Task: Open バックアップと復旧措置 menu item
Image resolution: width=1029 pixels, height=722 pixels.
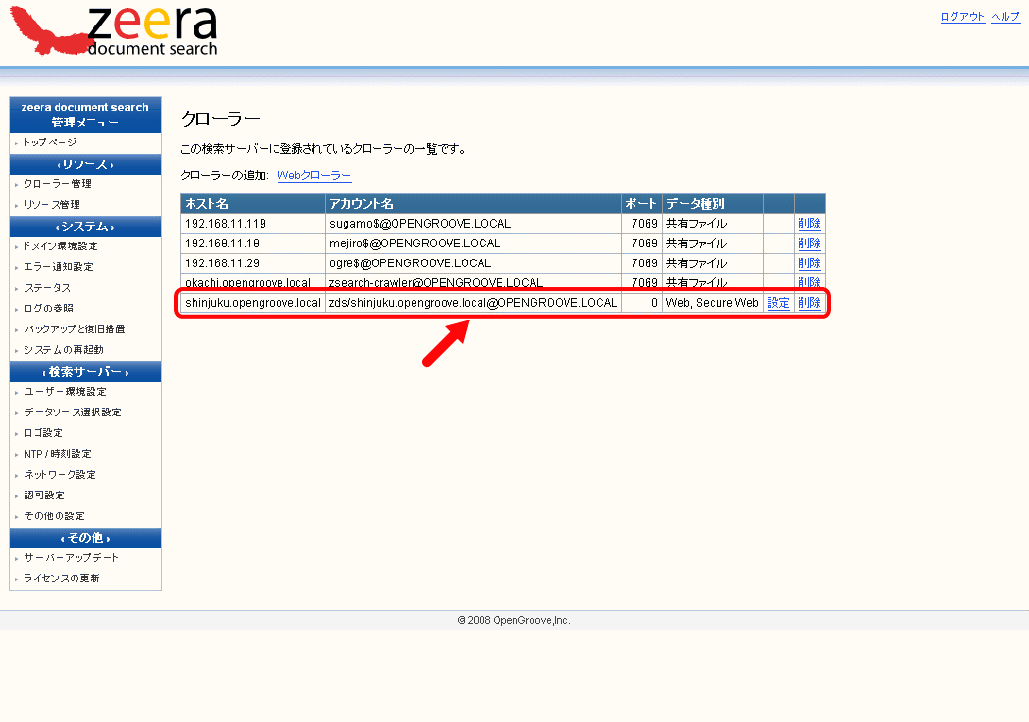Action: point(74,329)
